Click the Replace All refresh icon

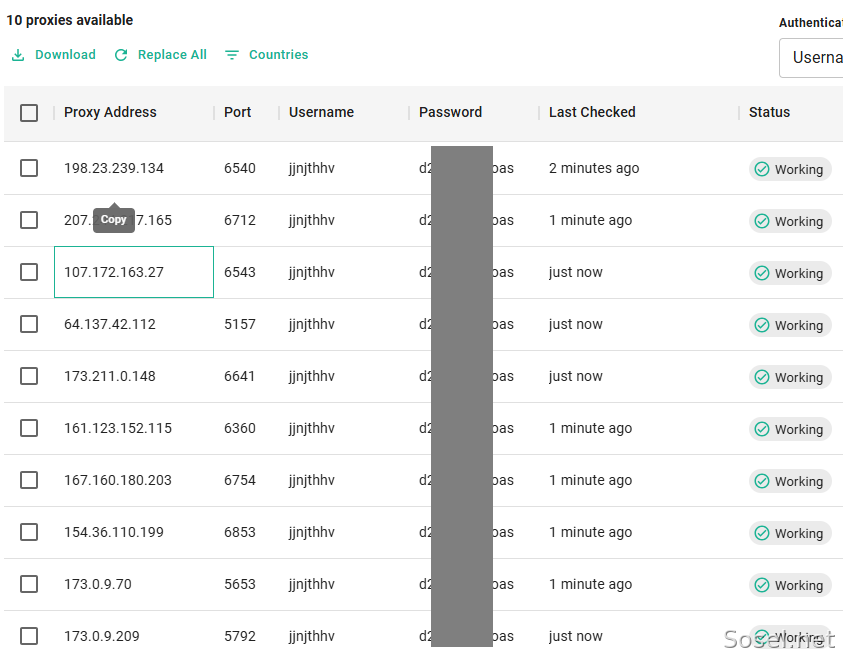pos(121,55)
